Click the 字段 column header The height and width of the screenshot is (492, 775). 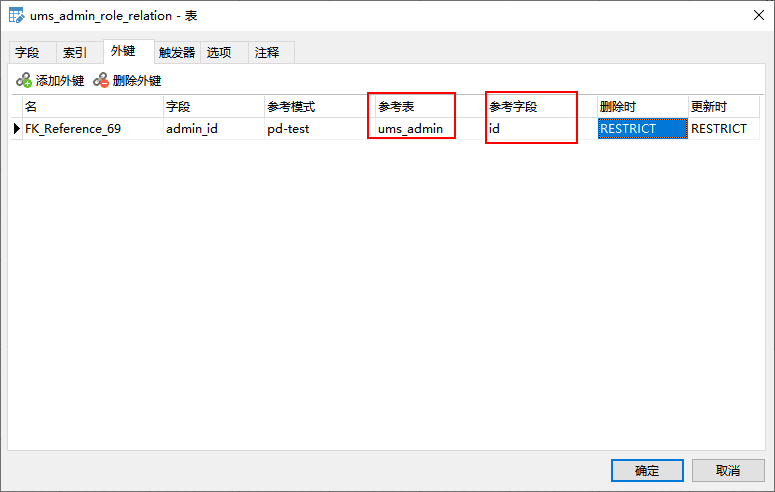214,106
